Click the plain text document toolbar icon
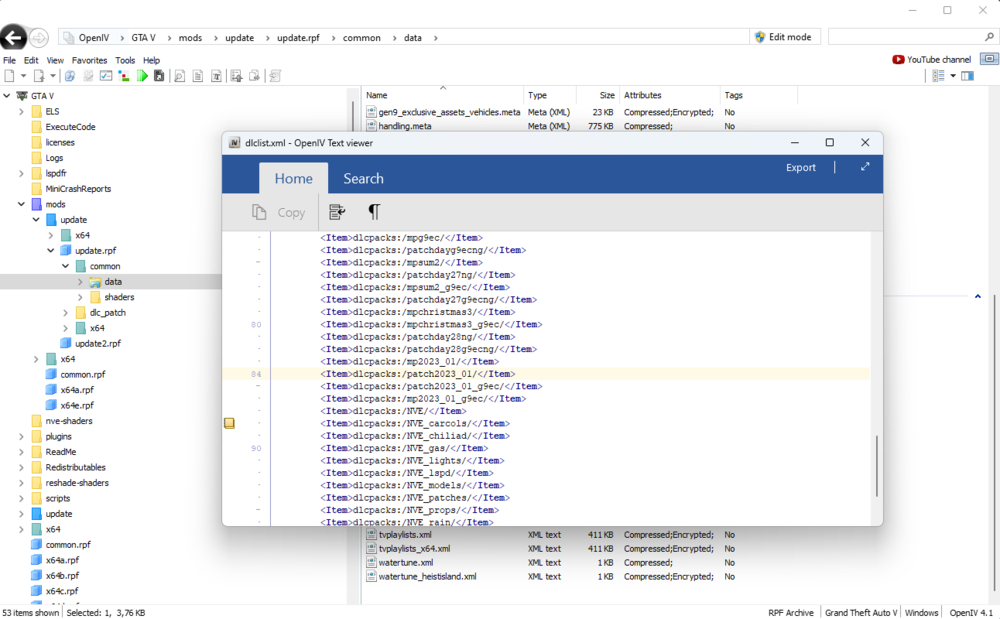The width and height of the screenshot is (1000, 619). (x=198, y=76)
